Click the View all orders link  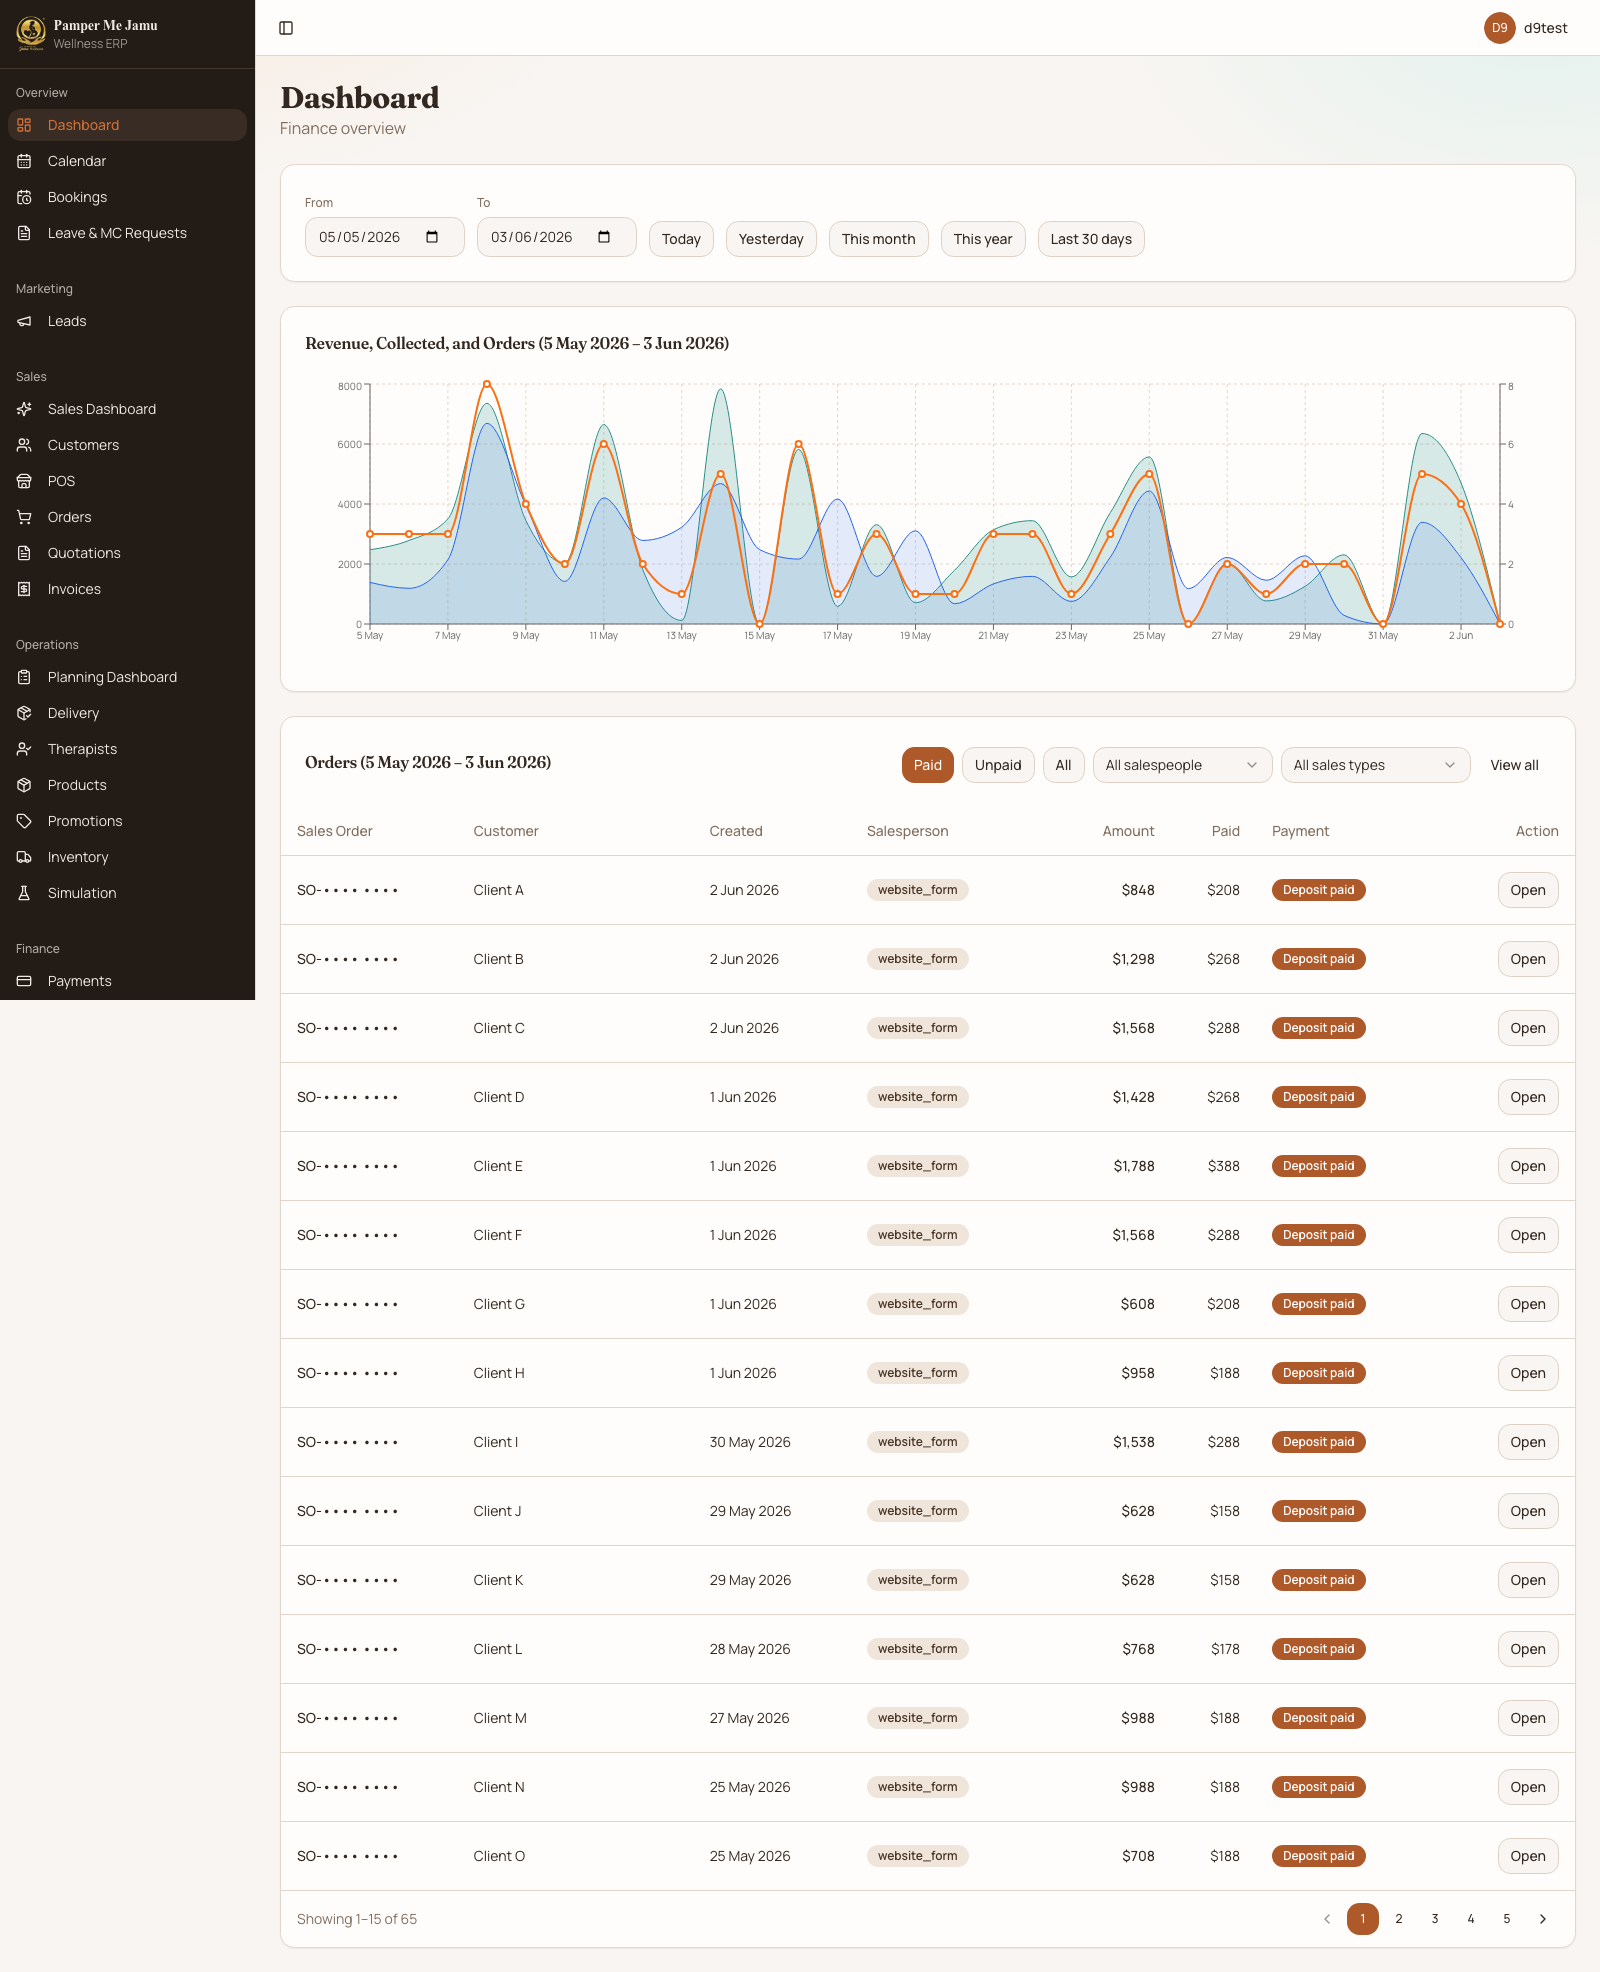click(1514, 765)
